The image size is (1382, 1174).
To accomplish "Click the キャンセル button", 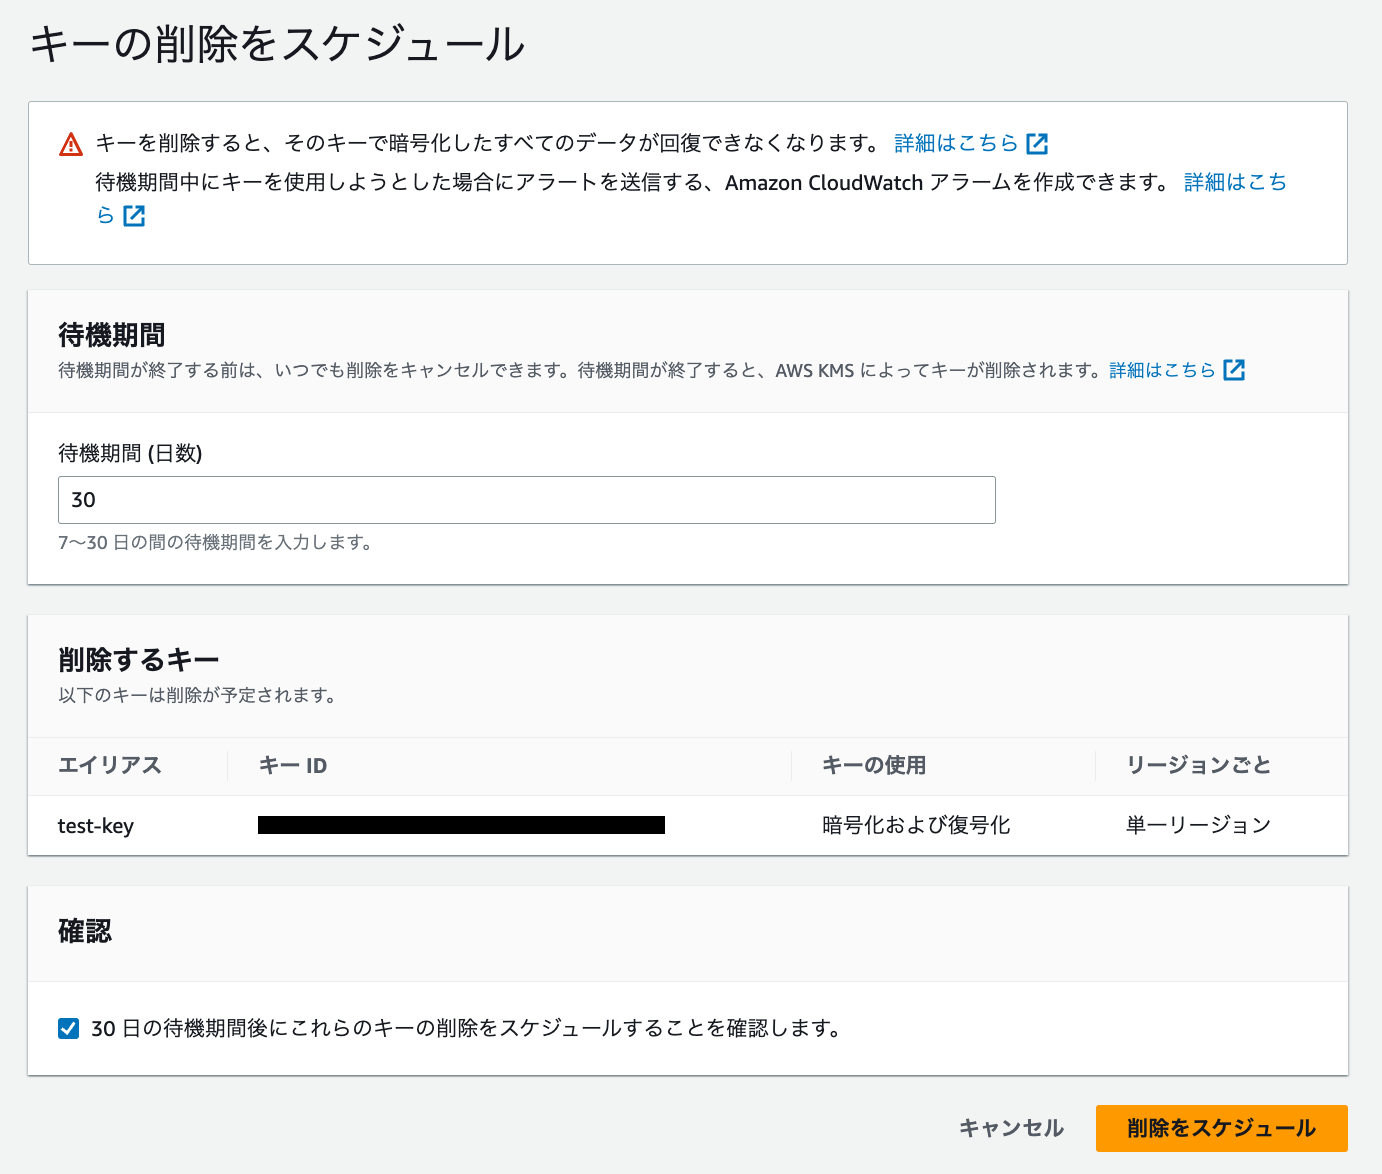I will coord(1011,1128).
